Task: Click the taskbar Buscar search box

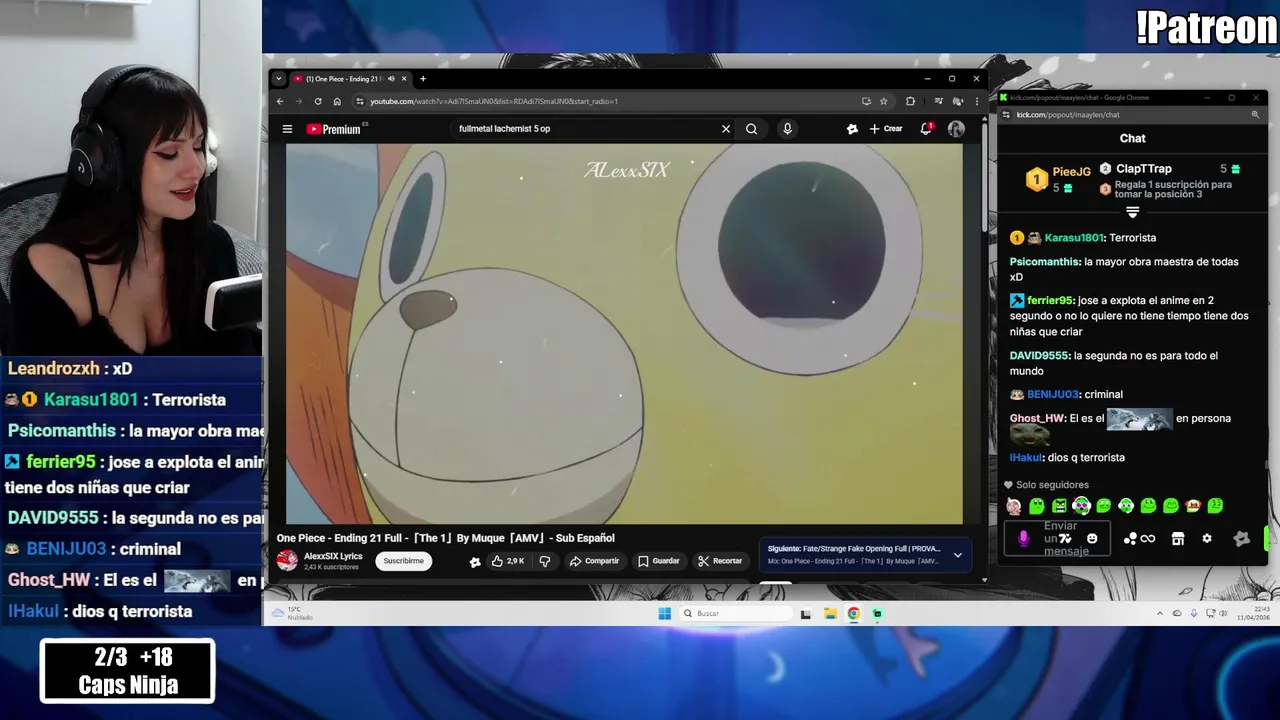Action: coord(736,613)
